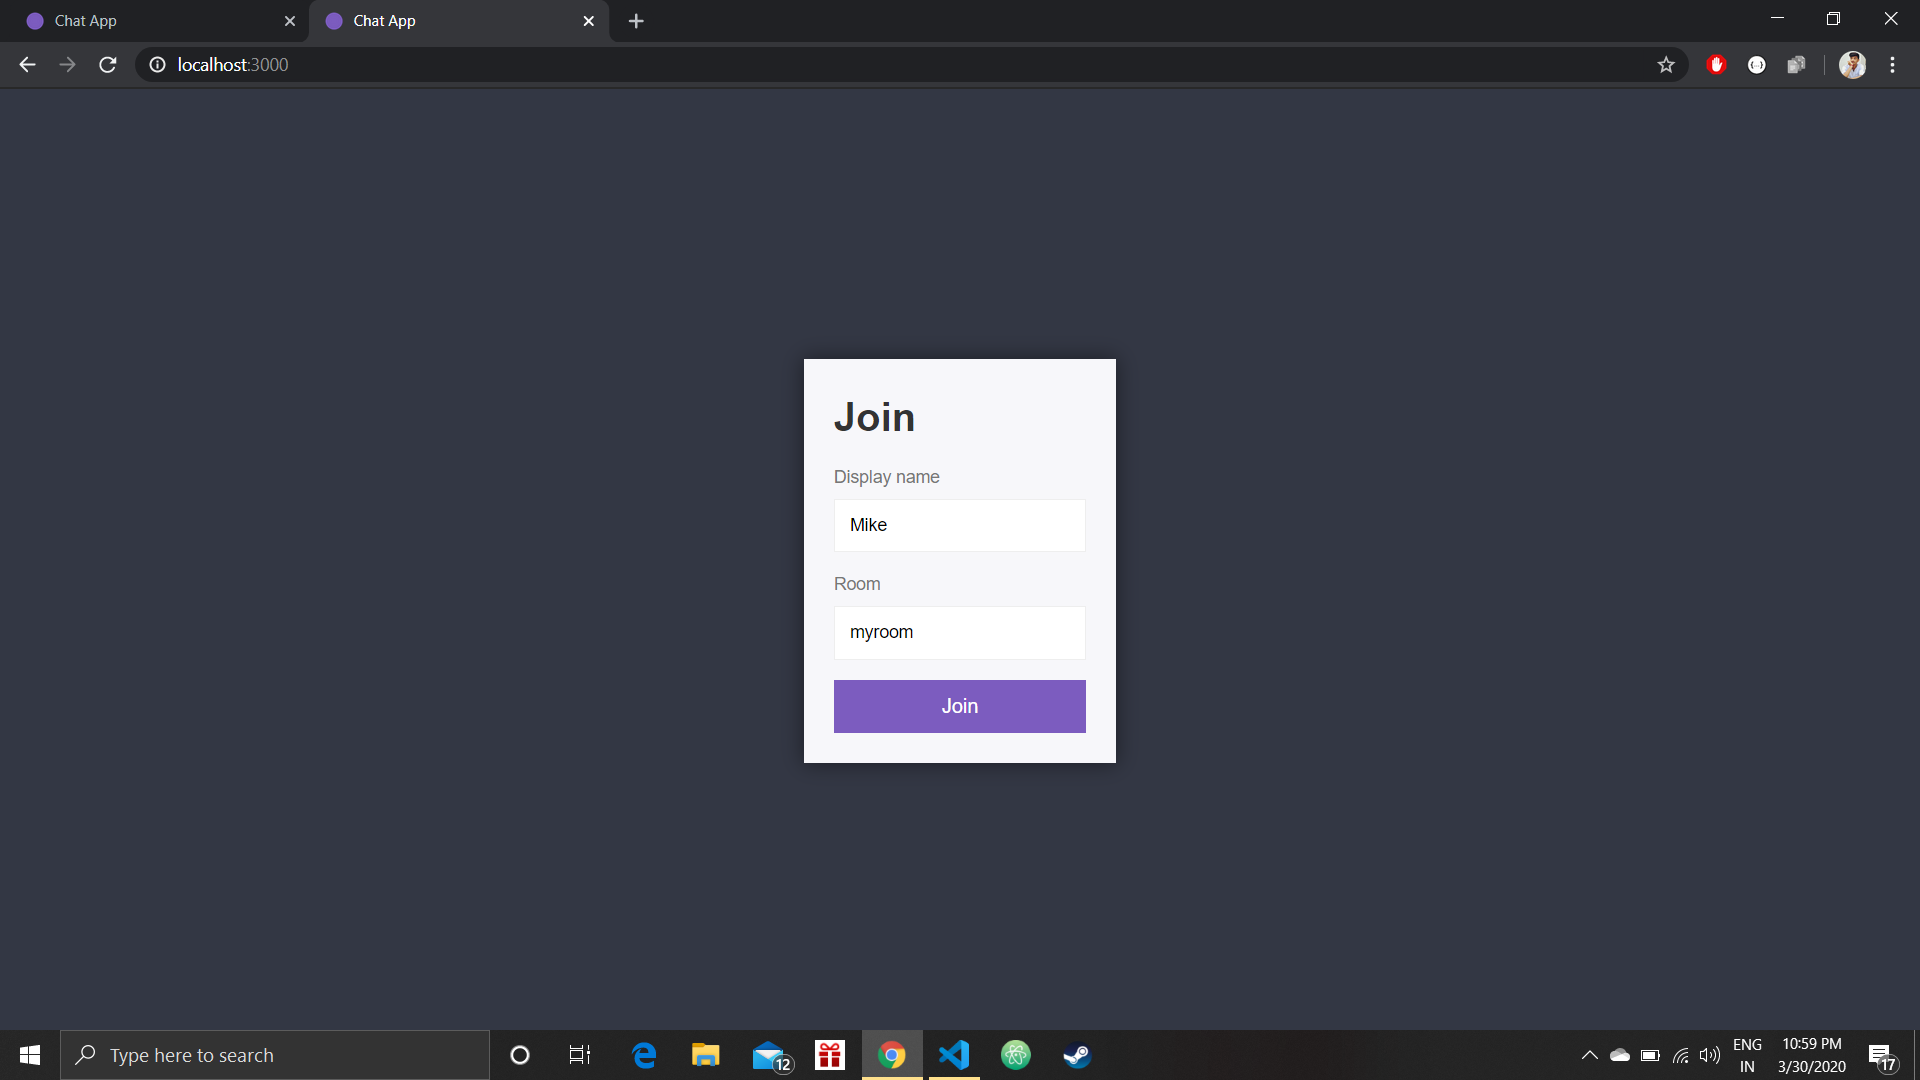The width and height of the screenshot is (1920, 1080).
Task: Click the ENG IN language indicator
Action: pos(1748,1055)
